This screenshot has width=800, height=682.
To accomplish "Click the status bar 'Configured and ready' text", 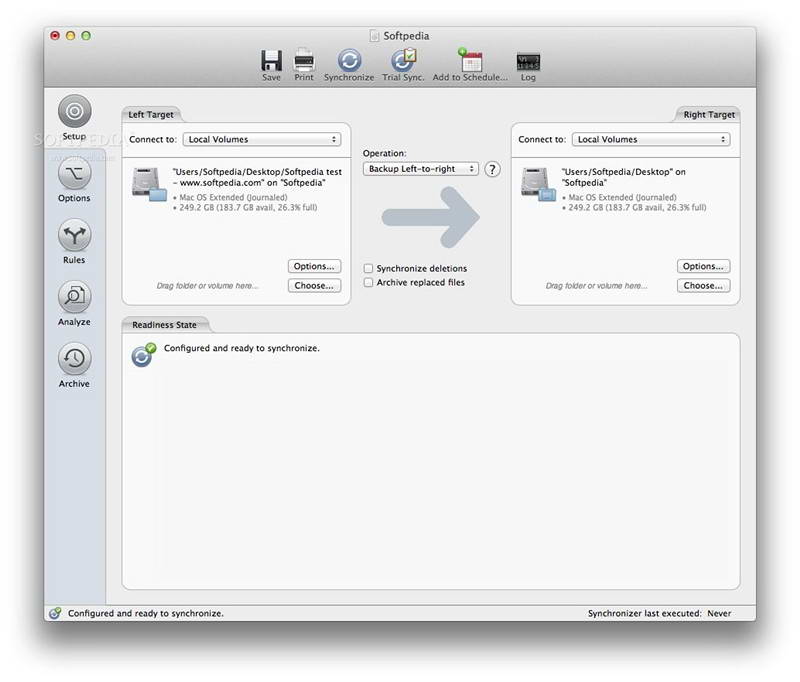I will point(146,613).
